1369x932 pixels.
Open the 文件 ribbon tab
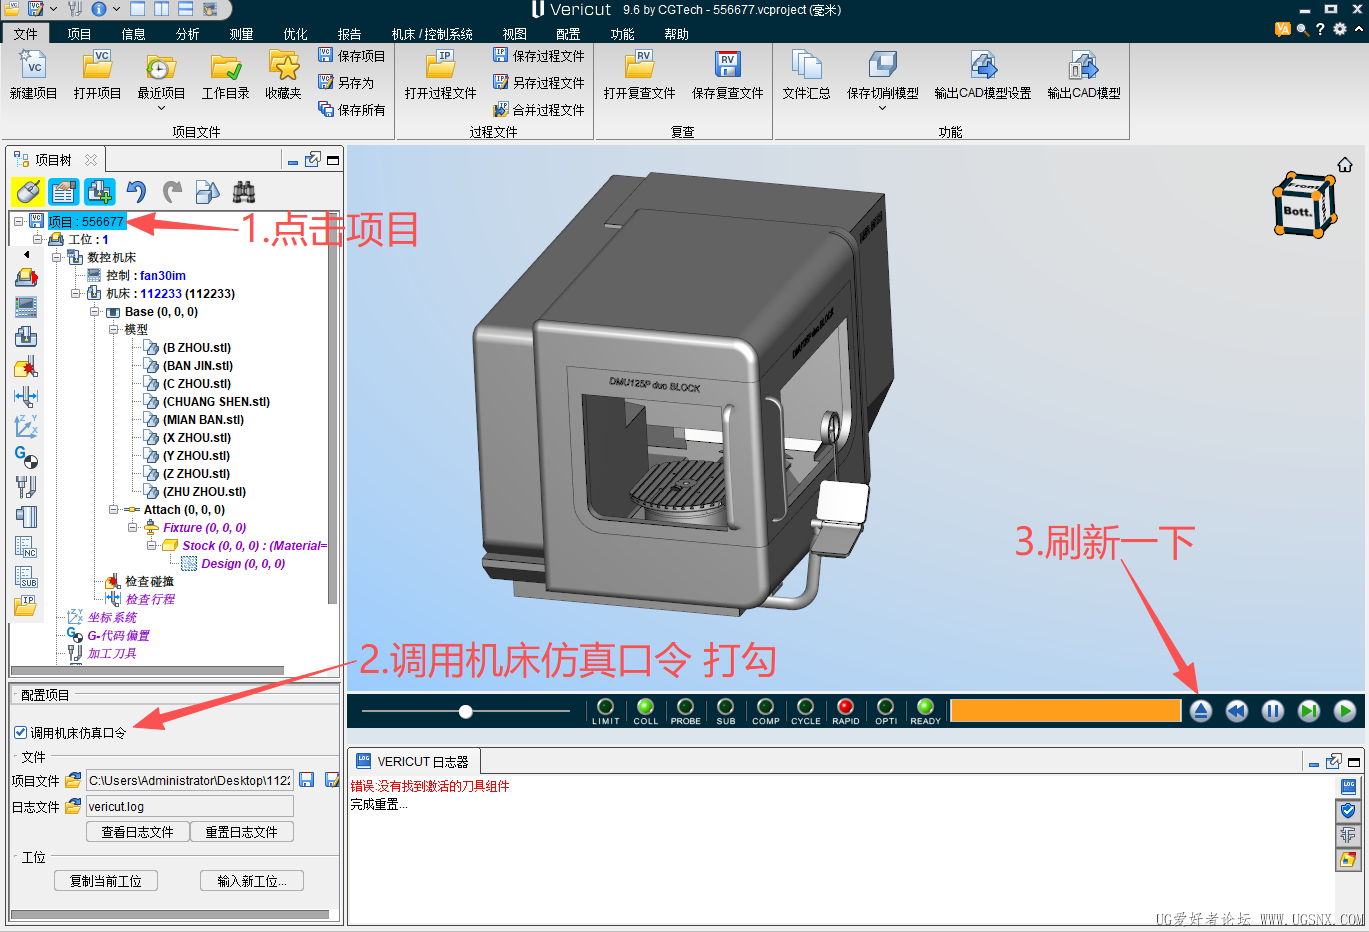[x=26, y=34]
